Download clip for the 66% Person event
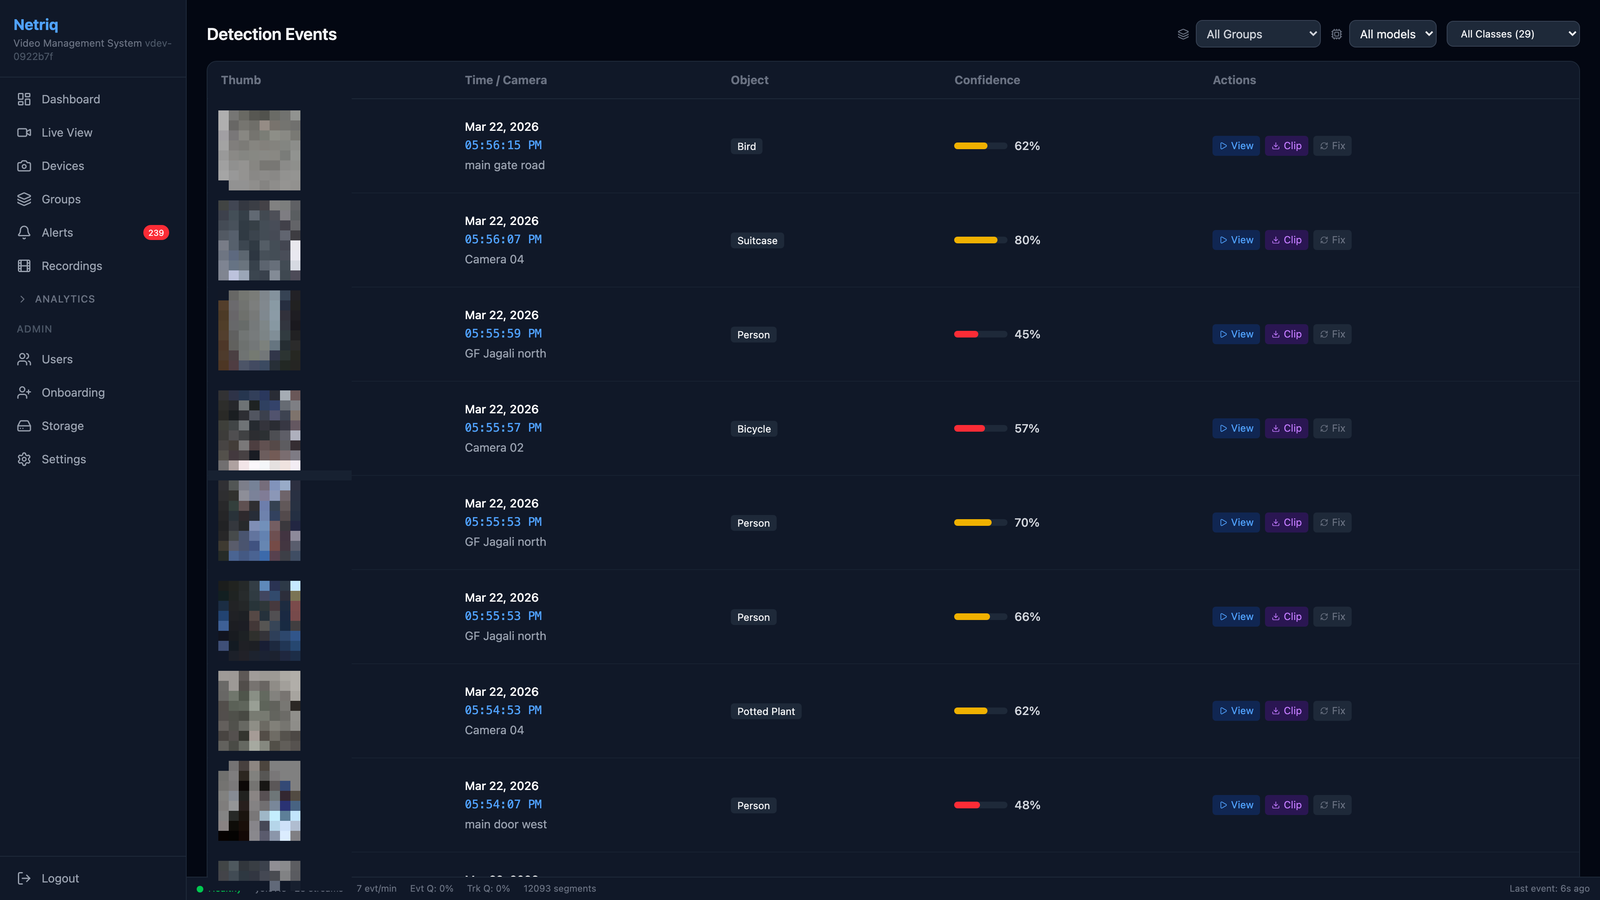The image size is (1600, 900). (1286, 617)
